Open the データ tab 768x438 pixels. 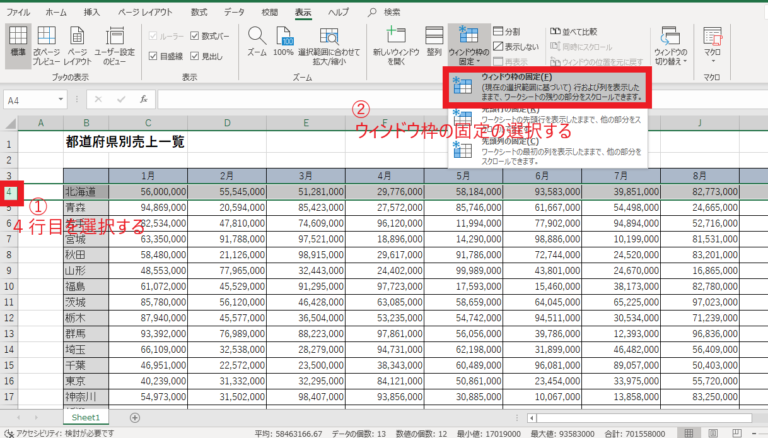[x=234, y=12]
